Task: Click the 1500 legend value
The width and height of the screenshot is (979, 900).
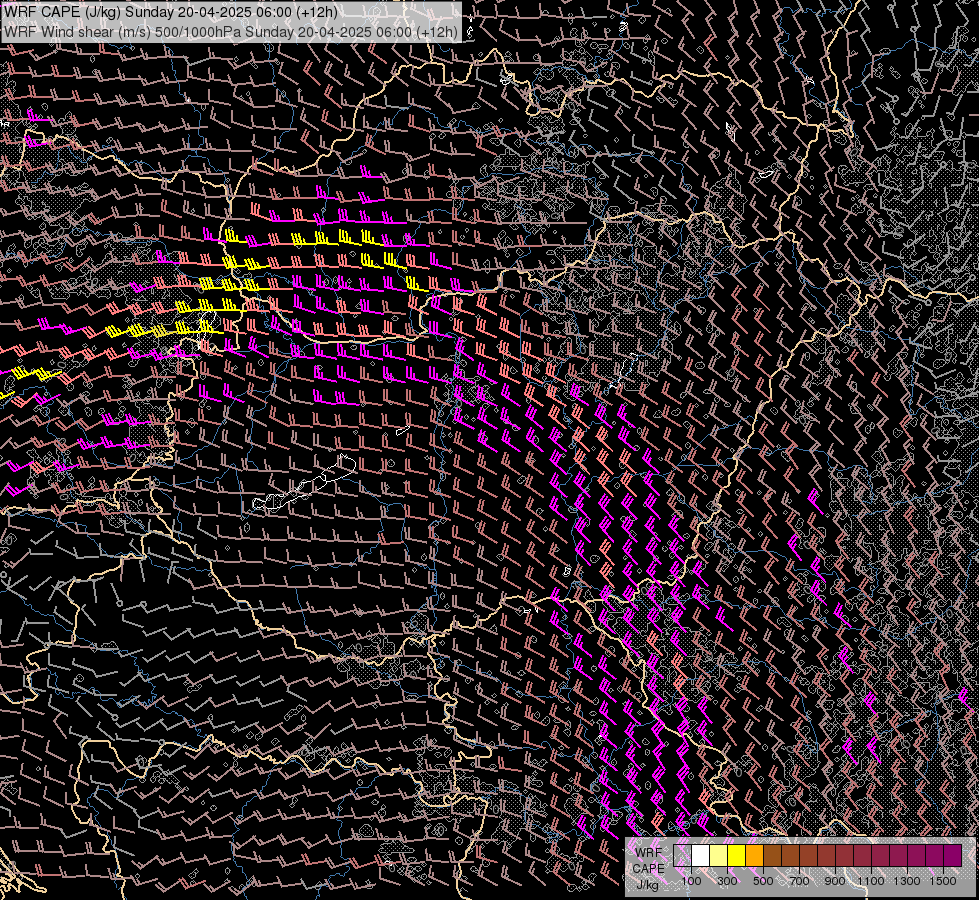Action: pos(943,881)
